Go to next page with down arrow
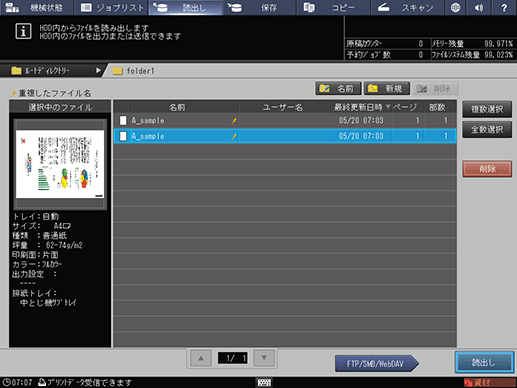This screenshot has width=517, height=388. 264,358
